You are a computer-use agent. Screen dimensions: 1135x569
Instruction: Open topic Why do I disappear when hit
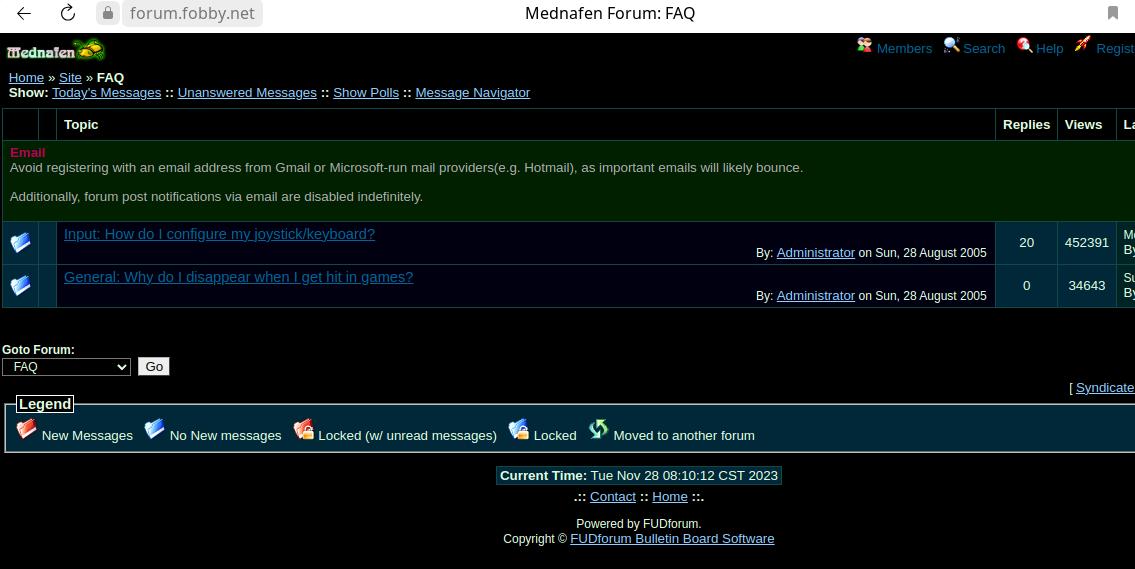point(238,277)
